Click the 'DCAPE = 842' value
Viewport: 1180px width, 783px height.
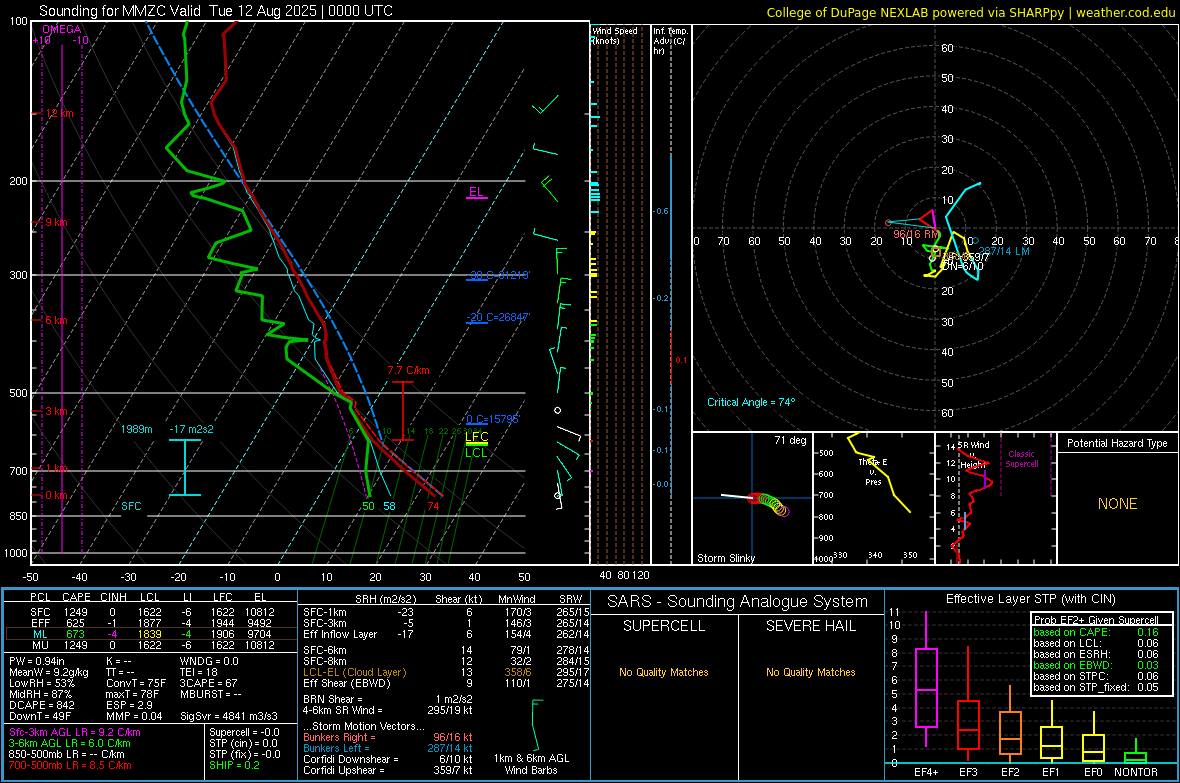(41, 705)
